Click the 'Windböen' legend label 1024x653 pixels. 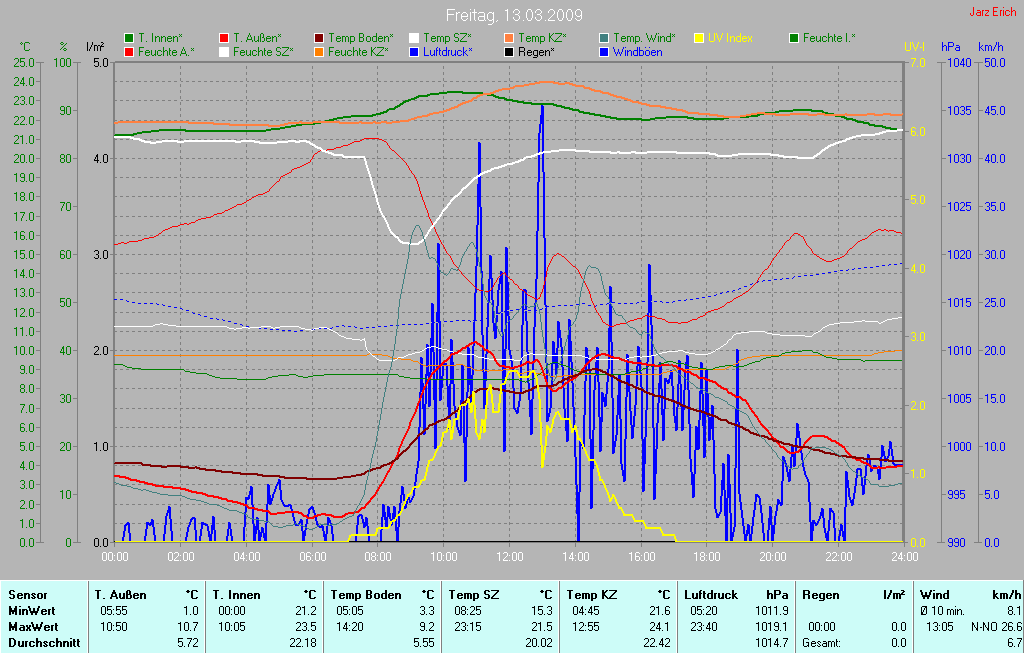point(637,52)
